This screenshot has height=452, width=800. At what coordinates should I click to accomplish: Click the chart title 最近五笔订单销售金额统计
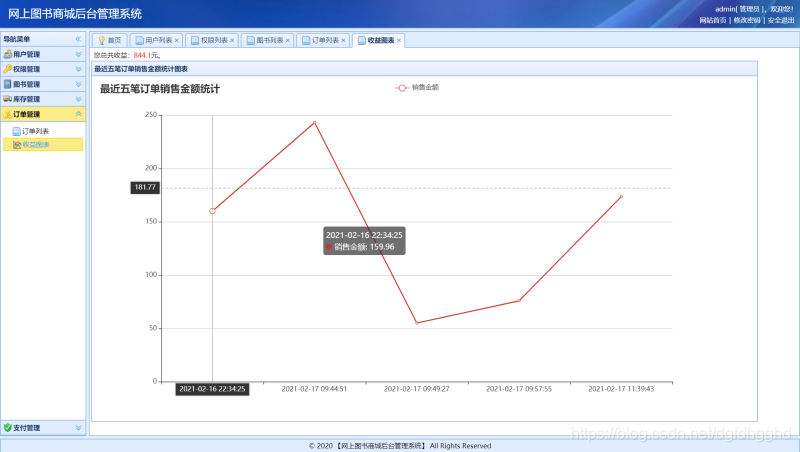[160, 89]
